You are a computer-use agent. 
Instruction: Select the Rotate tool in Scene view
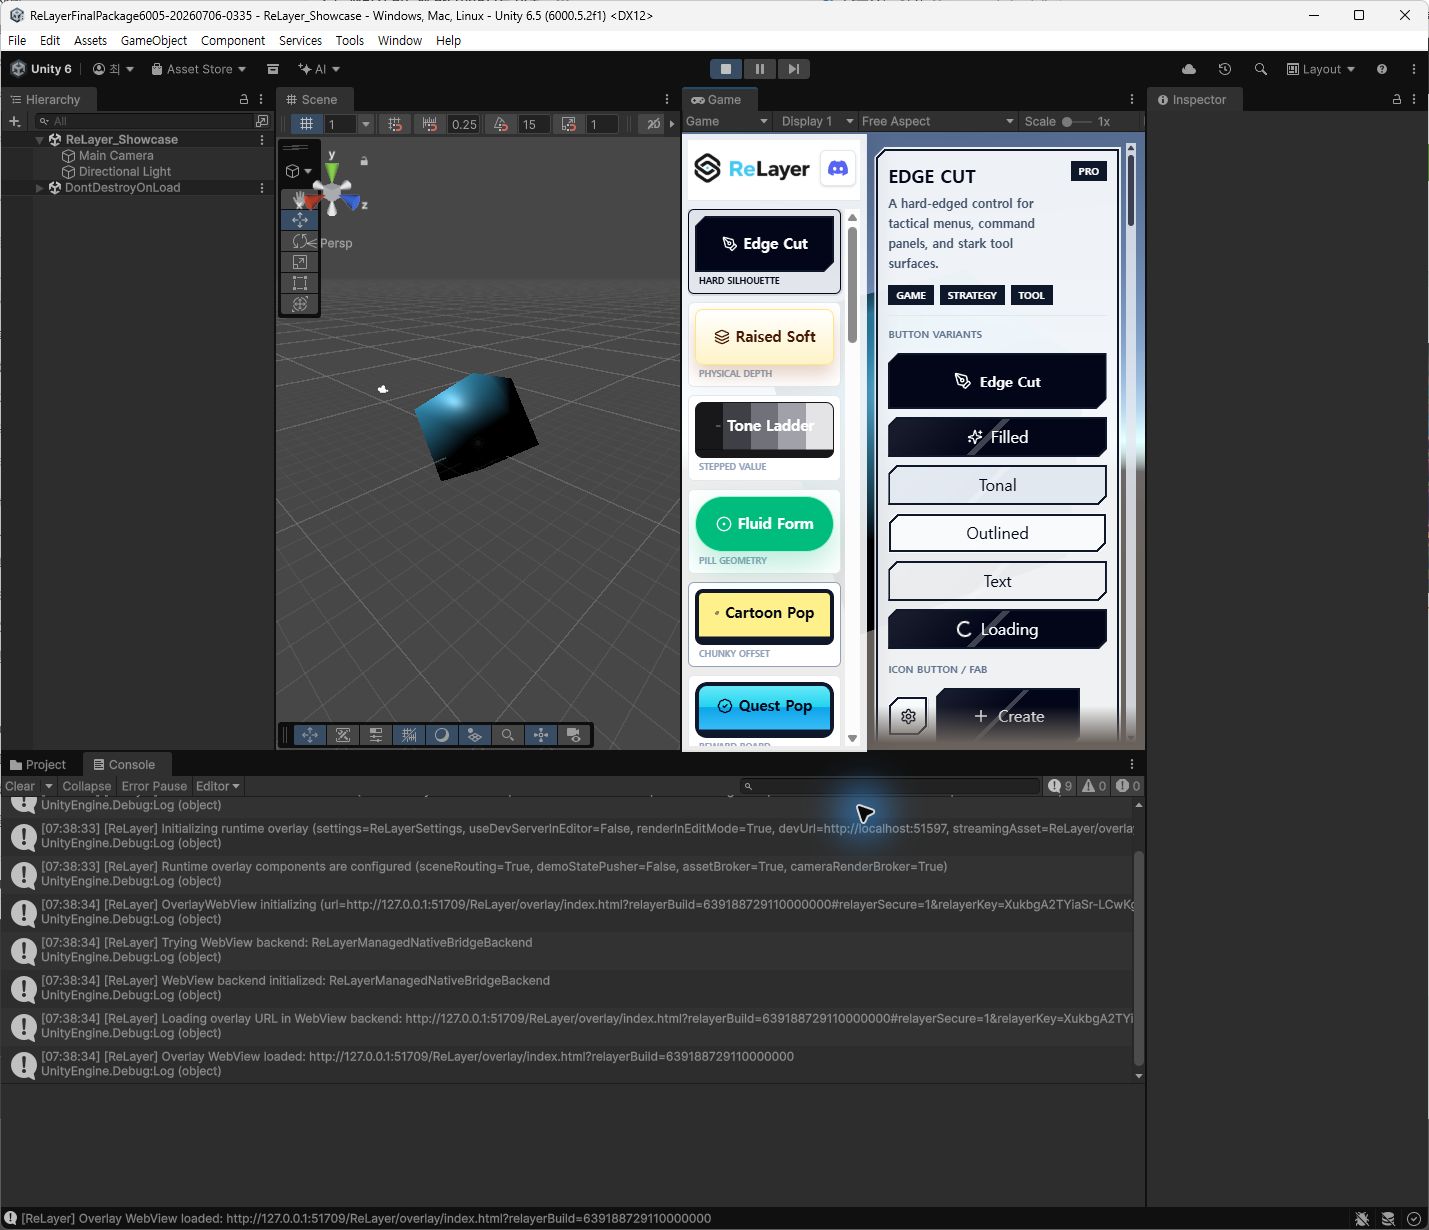pos(299,241)
